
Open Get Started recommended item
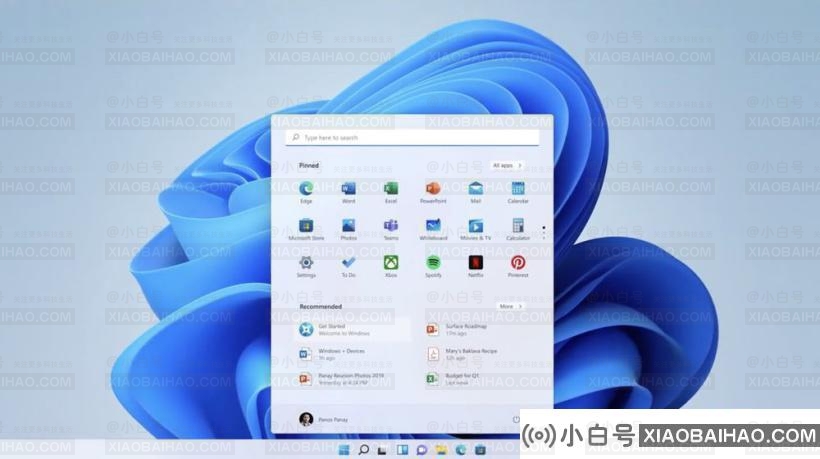click(x=354, y=329)
